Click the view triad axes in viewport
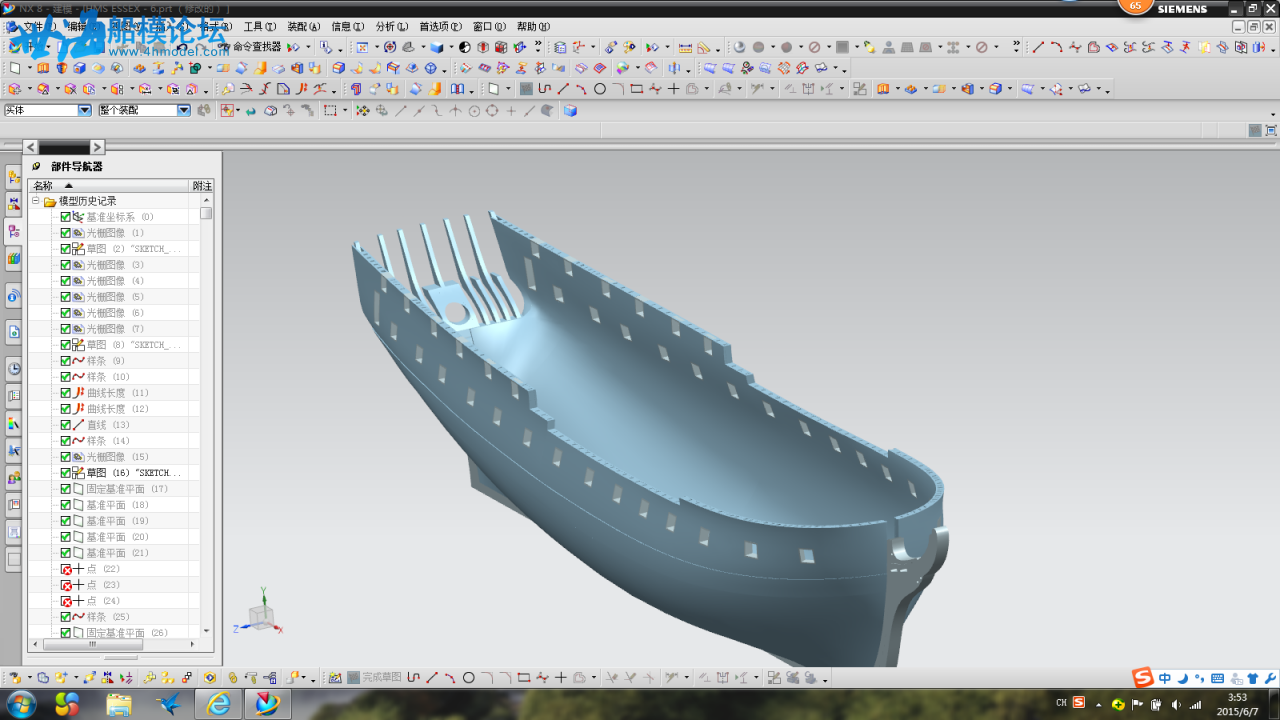The height and width of the screenshot is (720, 1280). tap(260, 612)
